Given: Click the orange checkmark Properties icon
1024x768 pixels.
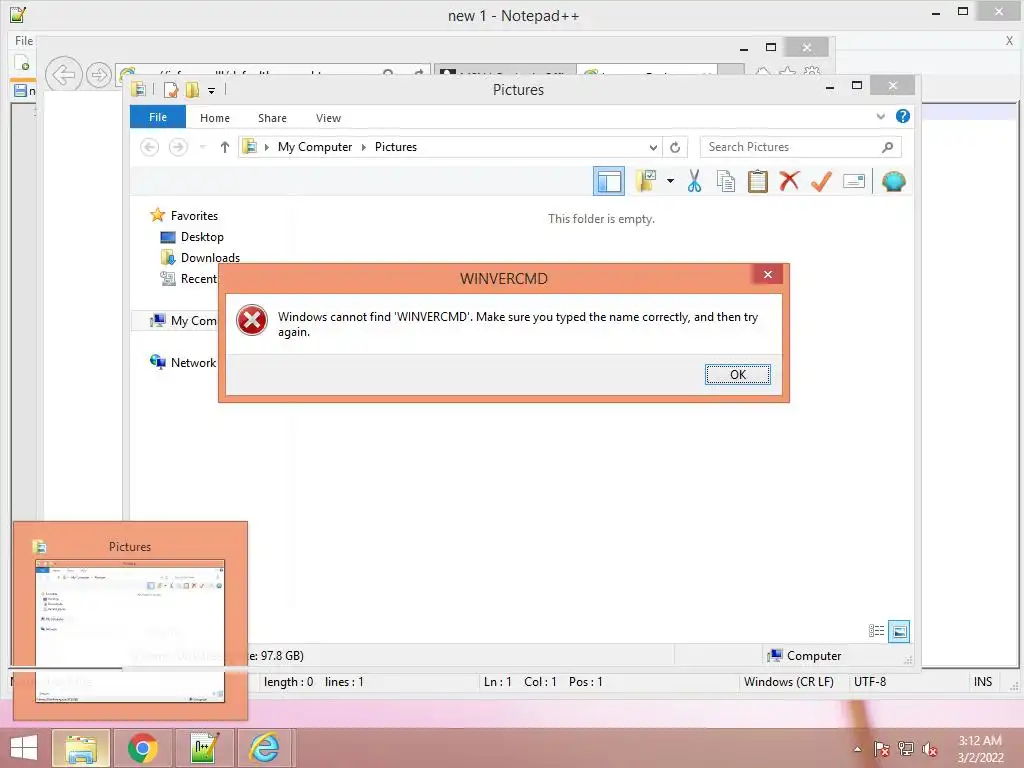Looking at the screenshot, I should tap(821, 181).
